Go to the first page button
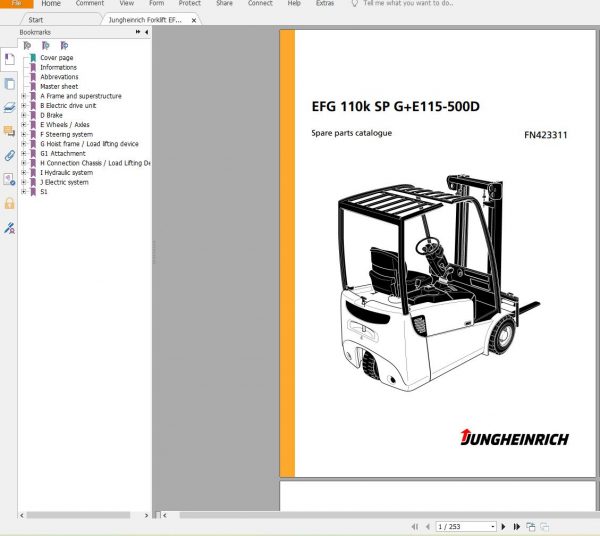The image size is (600, 536). click(x=415, y=527)
